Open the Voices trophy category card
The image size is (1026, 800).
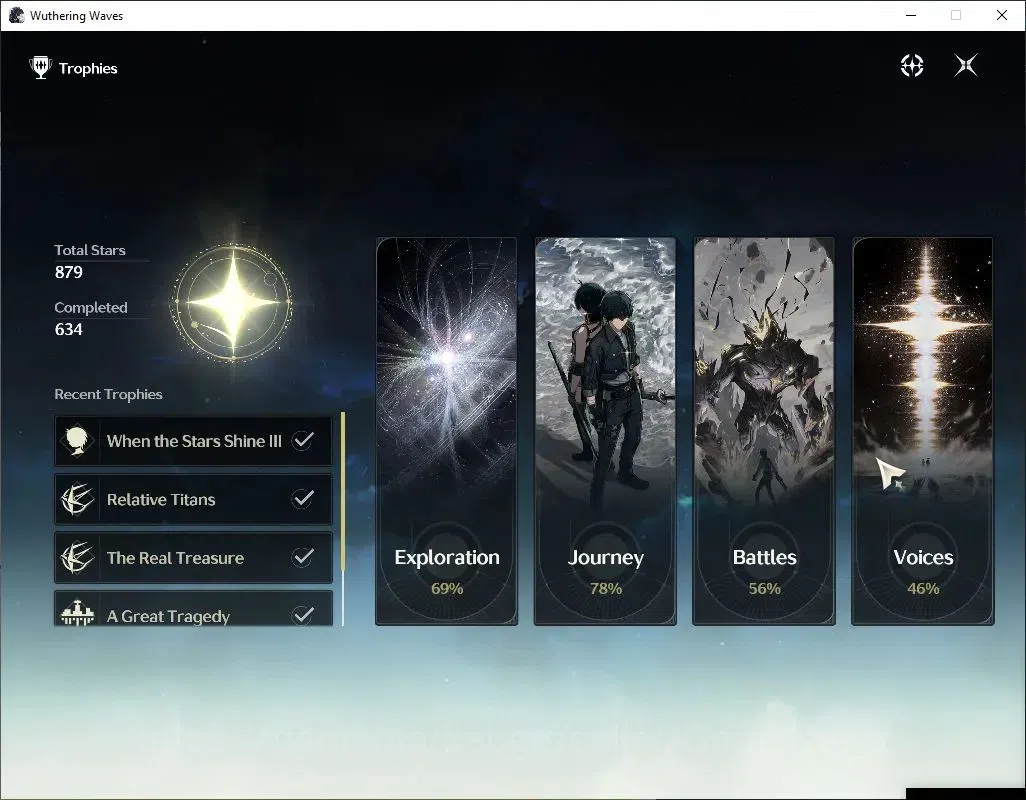[923, 431]
